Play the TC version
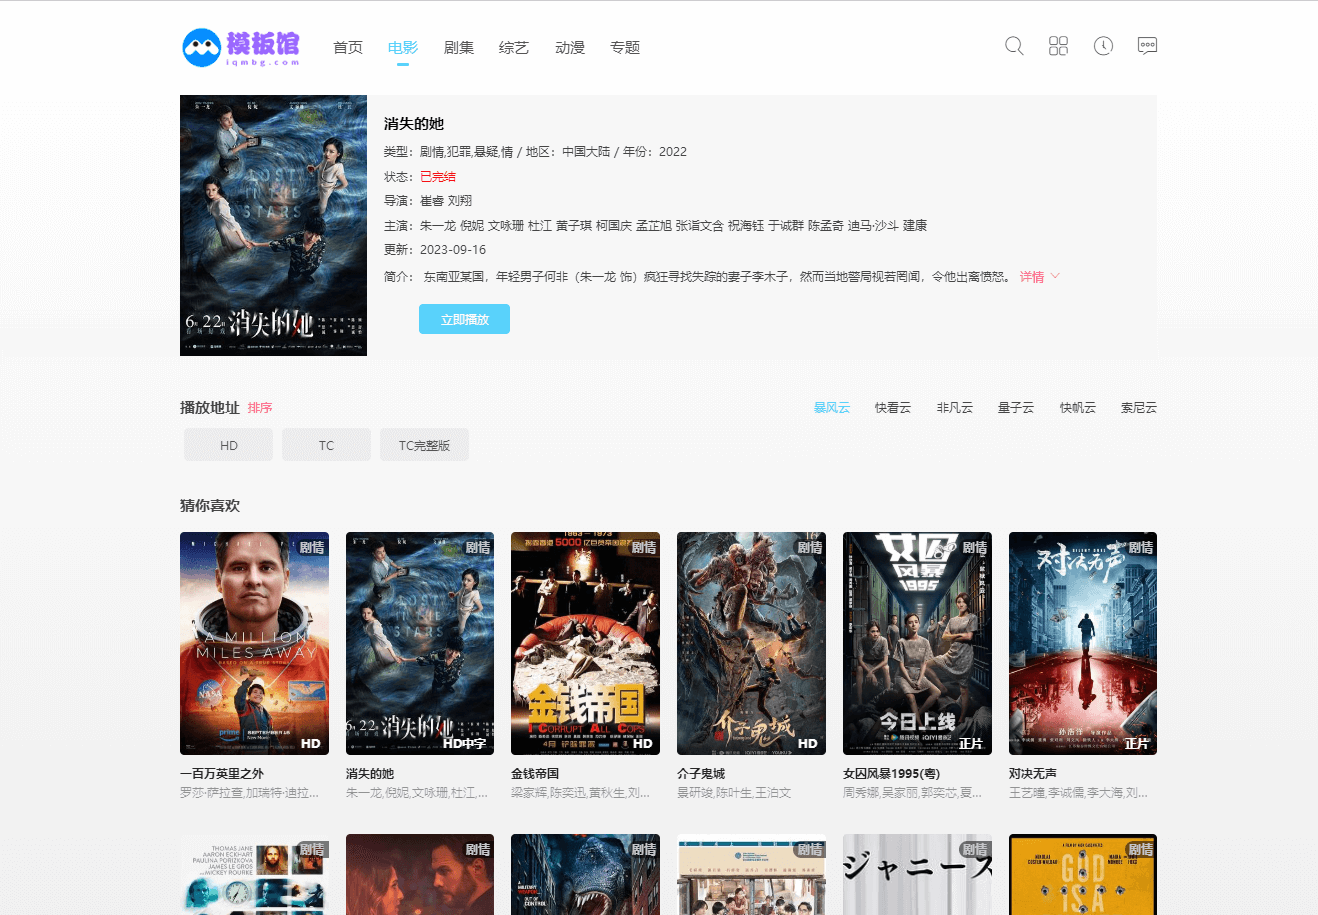Viewport: 1318px width, 915px height. pyautogui.click(x=326, y=445)
